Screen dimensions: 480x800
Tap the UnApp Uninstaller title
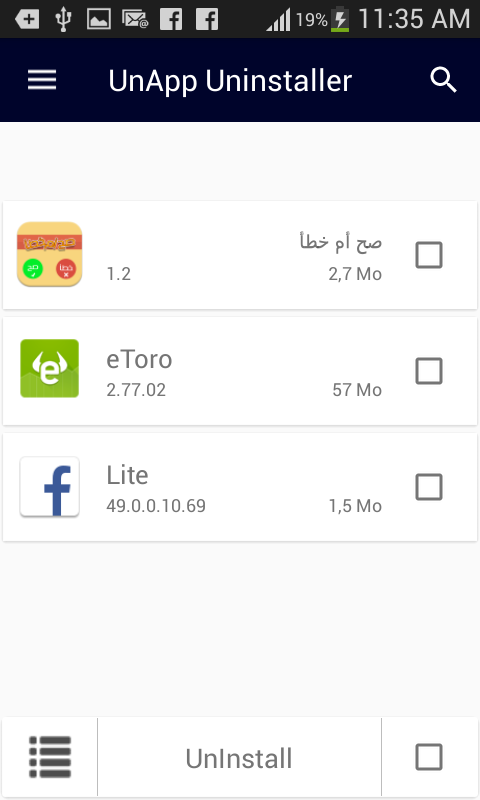tap(230, 81)
